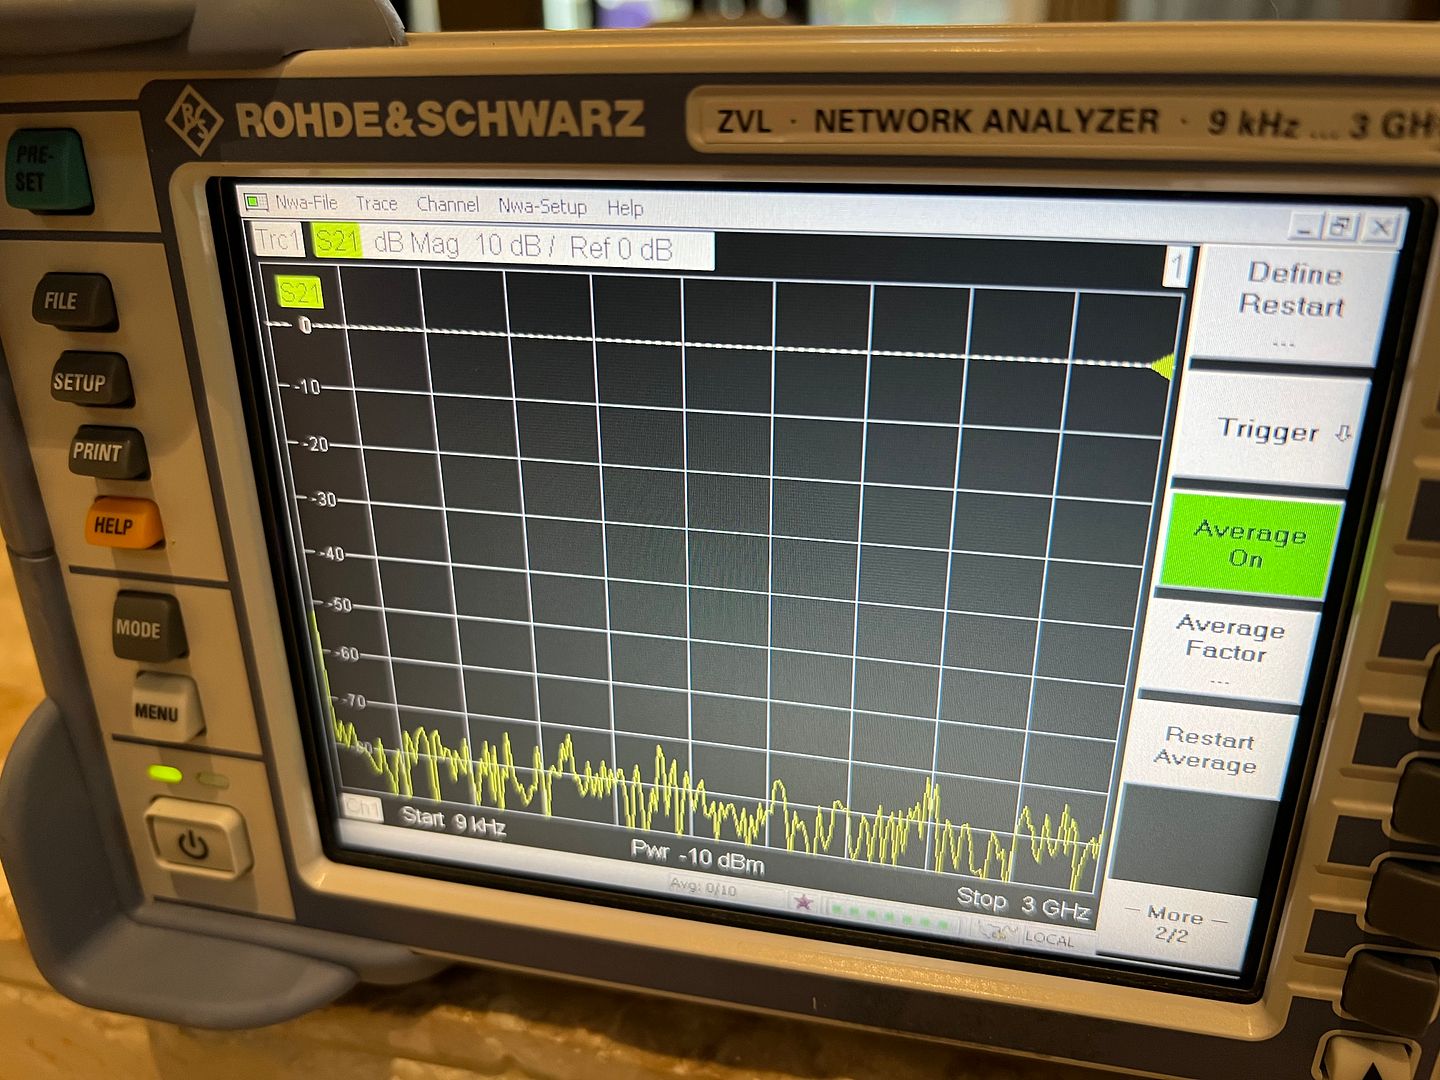The width and height of the screenshot is (1440, 1080).
Task: Click the dB Mag format label
Action: (x=416, y=244)
